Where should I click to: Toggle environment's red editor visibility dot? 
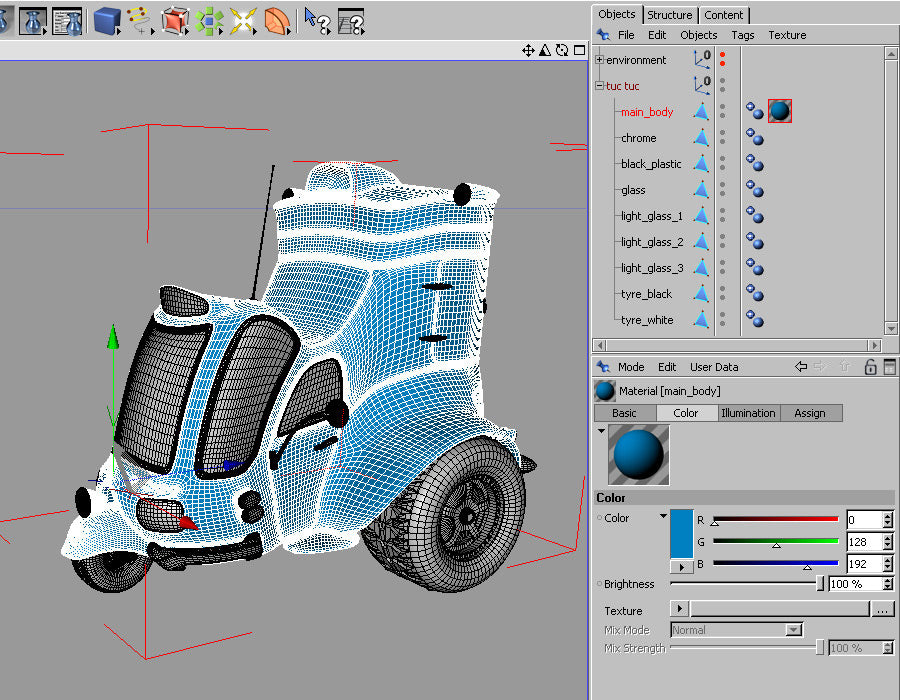724,55
